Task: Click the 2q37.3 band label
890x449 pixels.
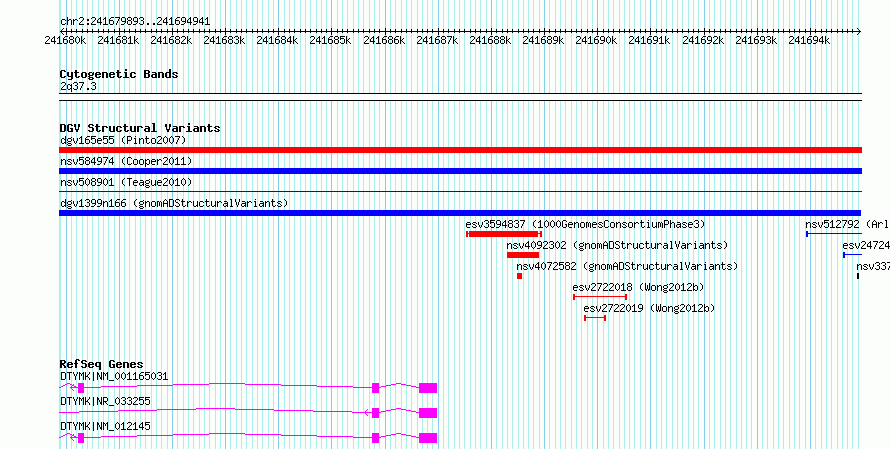Action: point(78,87)
